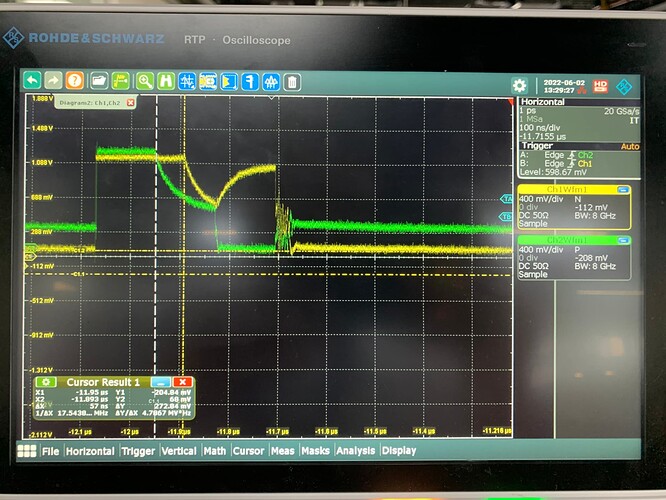The image size is (666, 500).
Task: Open the Load saveset folder icon
Action: click(x=99, y=81)
